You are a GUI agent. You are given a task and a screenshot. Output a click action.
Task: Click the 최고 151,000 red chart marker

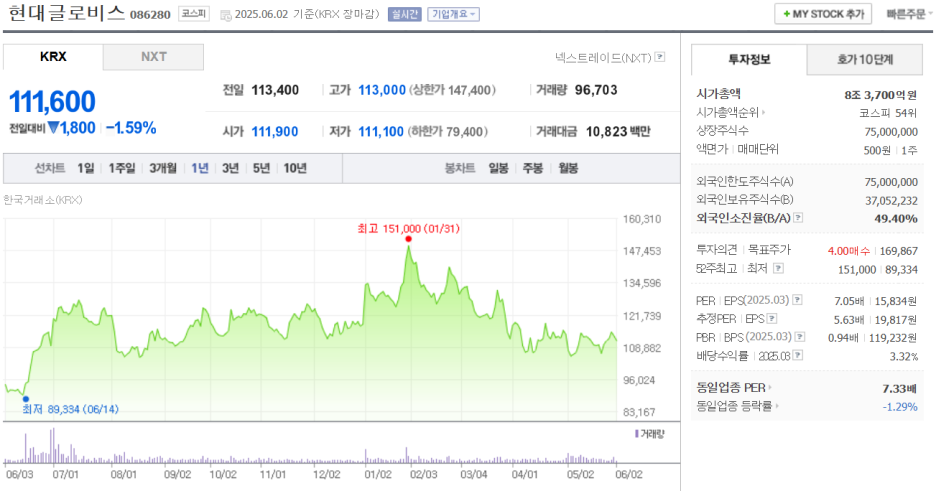tap(408, 239)
